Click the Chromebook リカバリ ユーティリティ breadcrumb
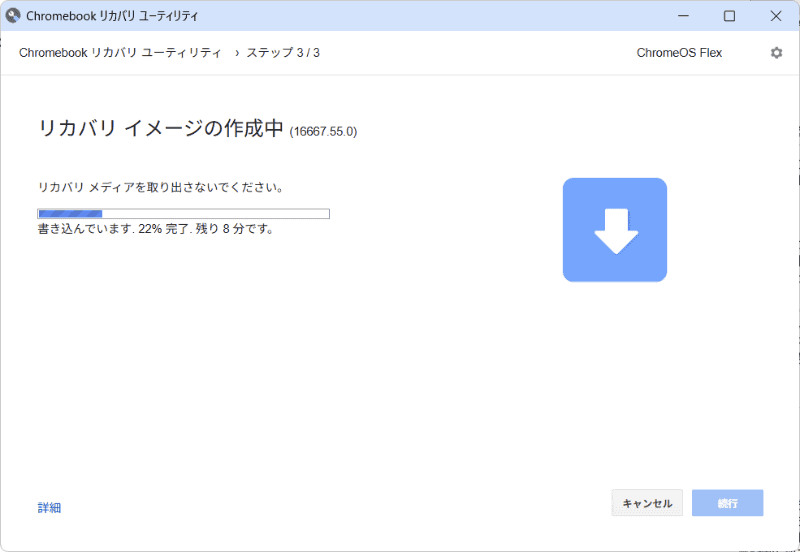This screenshot has height=552, width=800. 120,53
